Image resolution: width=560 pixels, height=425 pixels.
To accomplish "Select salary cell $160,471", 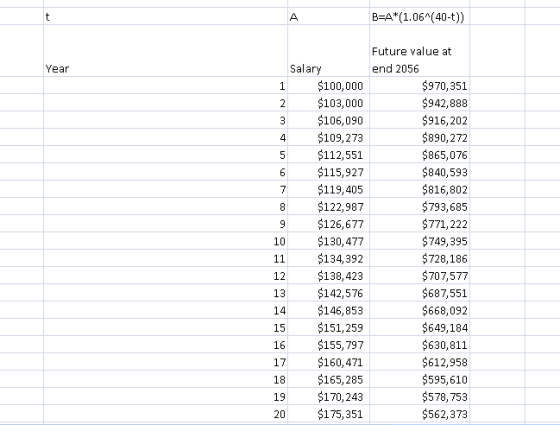I will pyautogui.click(x=328, y=362).
